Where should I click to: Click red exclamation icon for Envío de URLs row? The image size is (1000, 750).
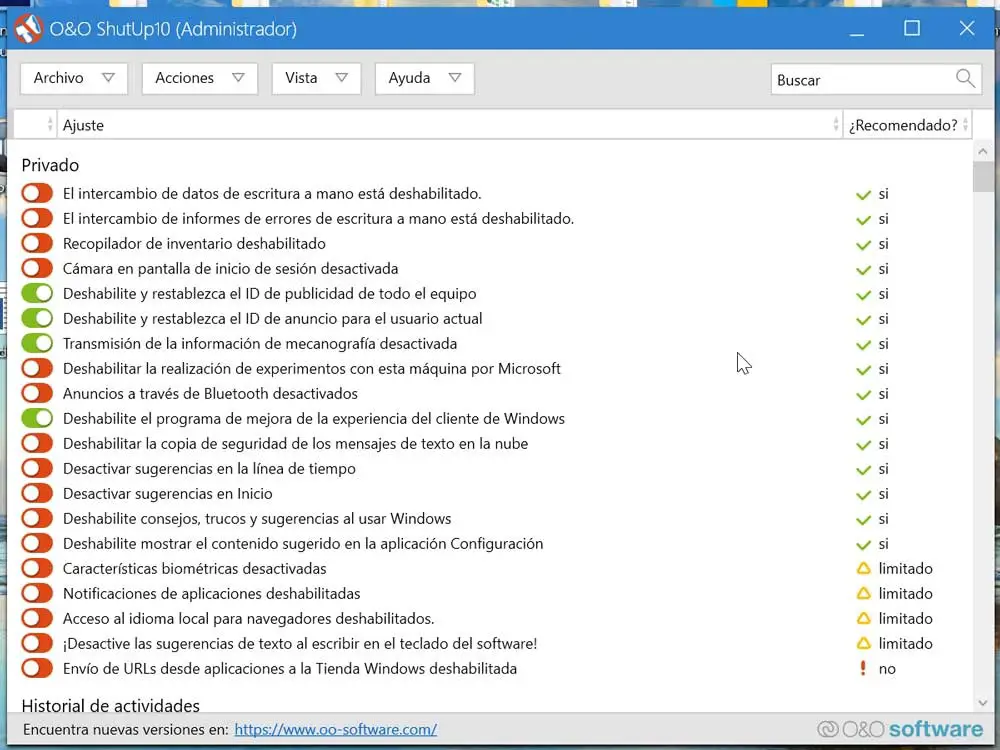coord(864,668)
